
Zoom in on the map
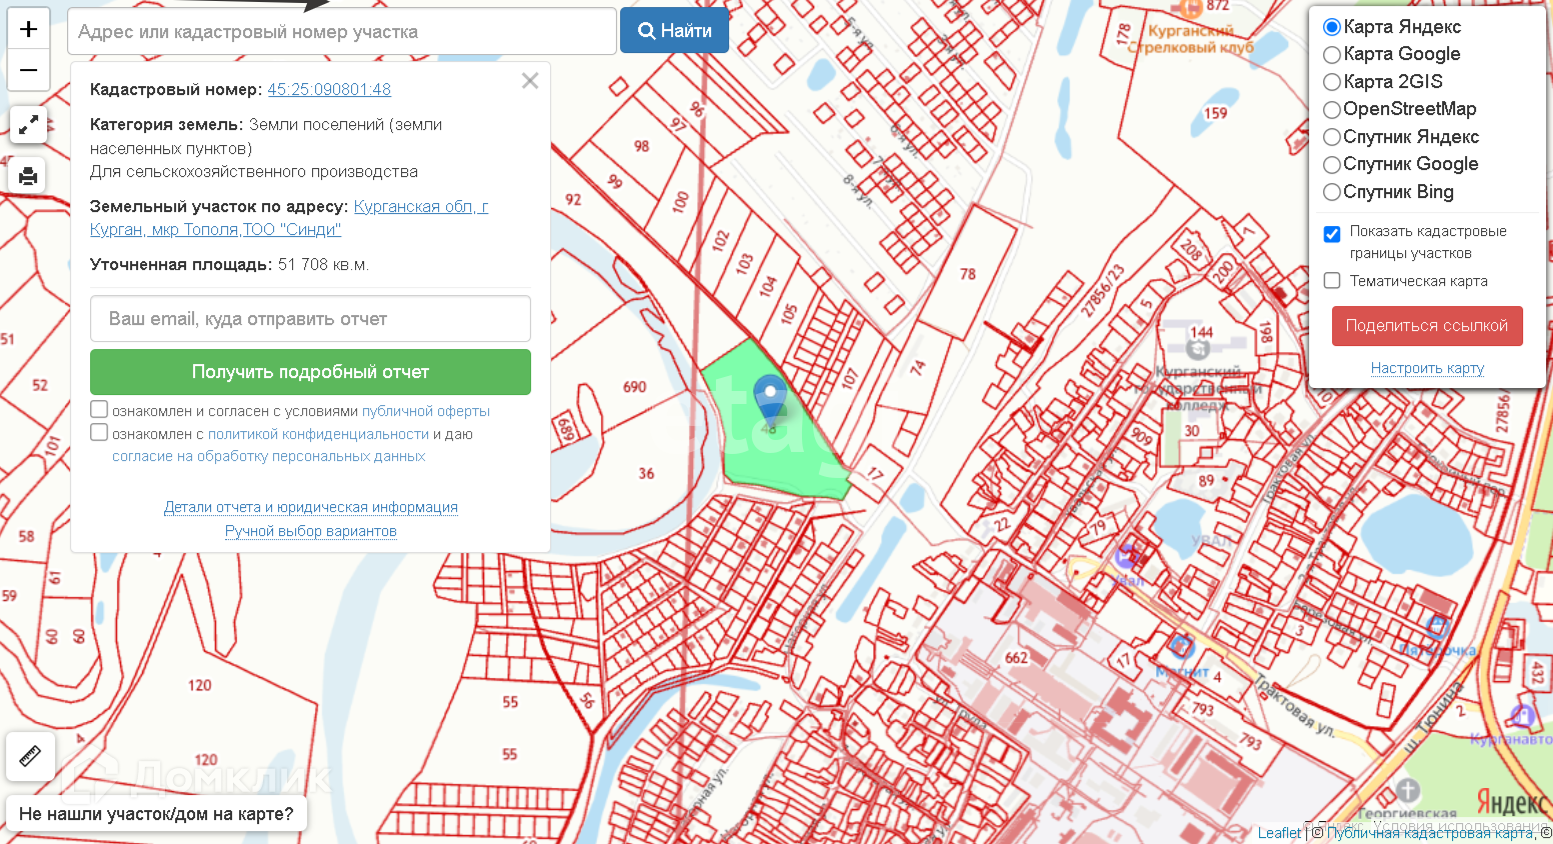point(28,29)
